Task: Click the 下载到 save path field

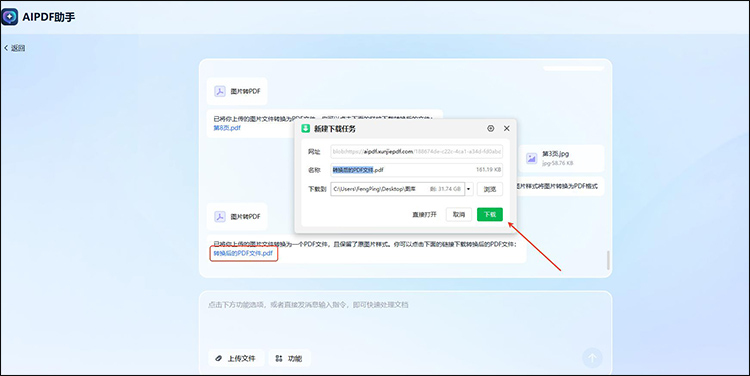Action: click(397, 189)
